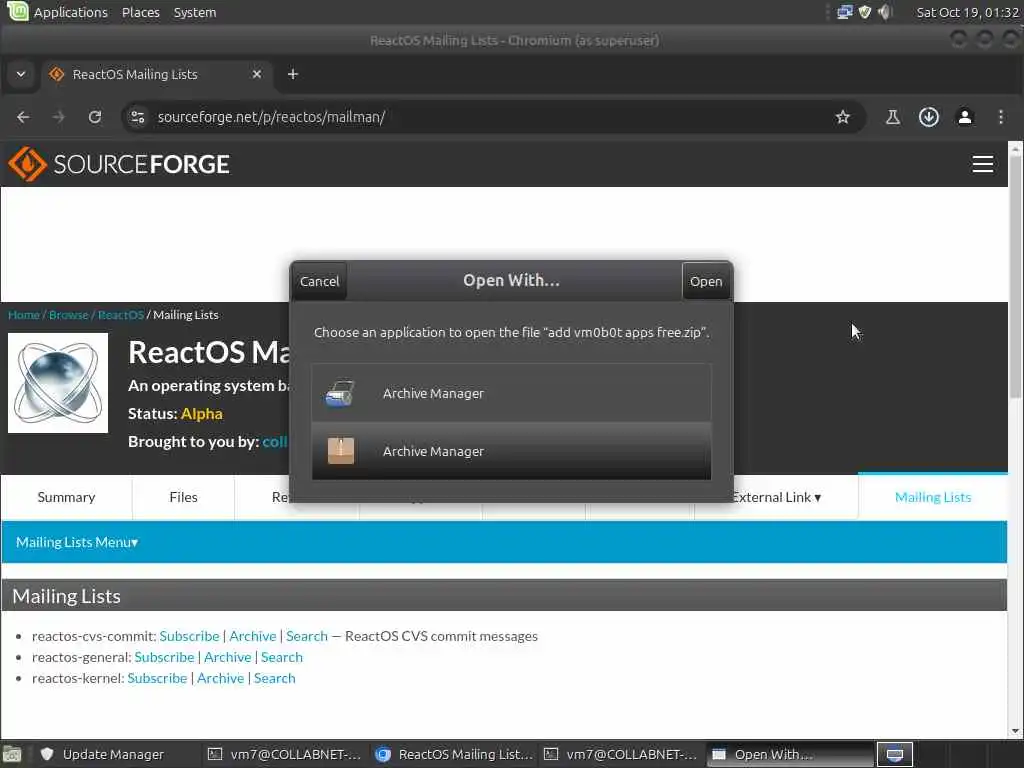Open a new tab with plus button
The image size is (1024, 768).
tap(293, 74)
